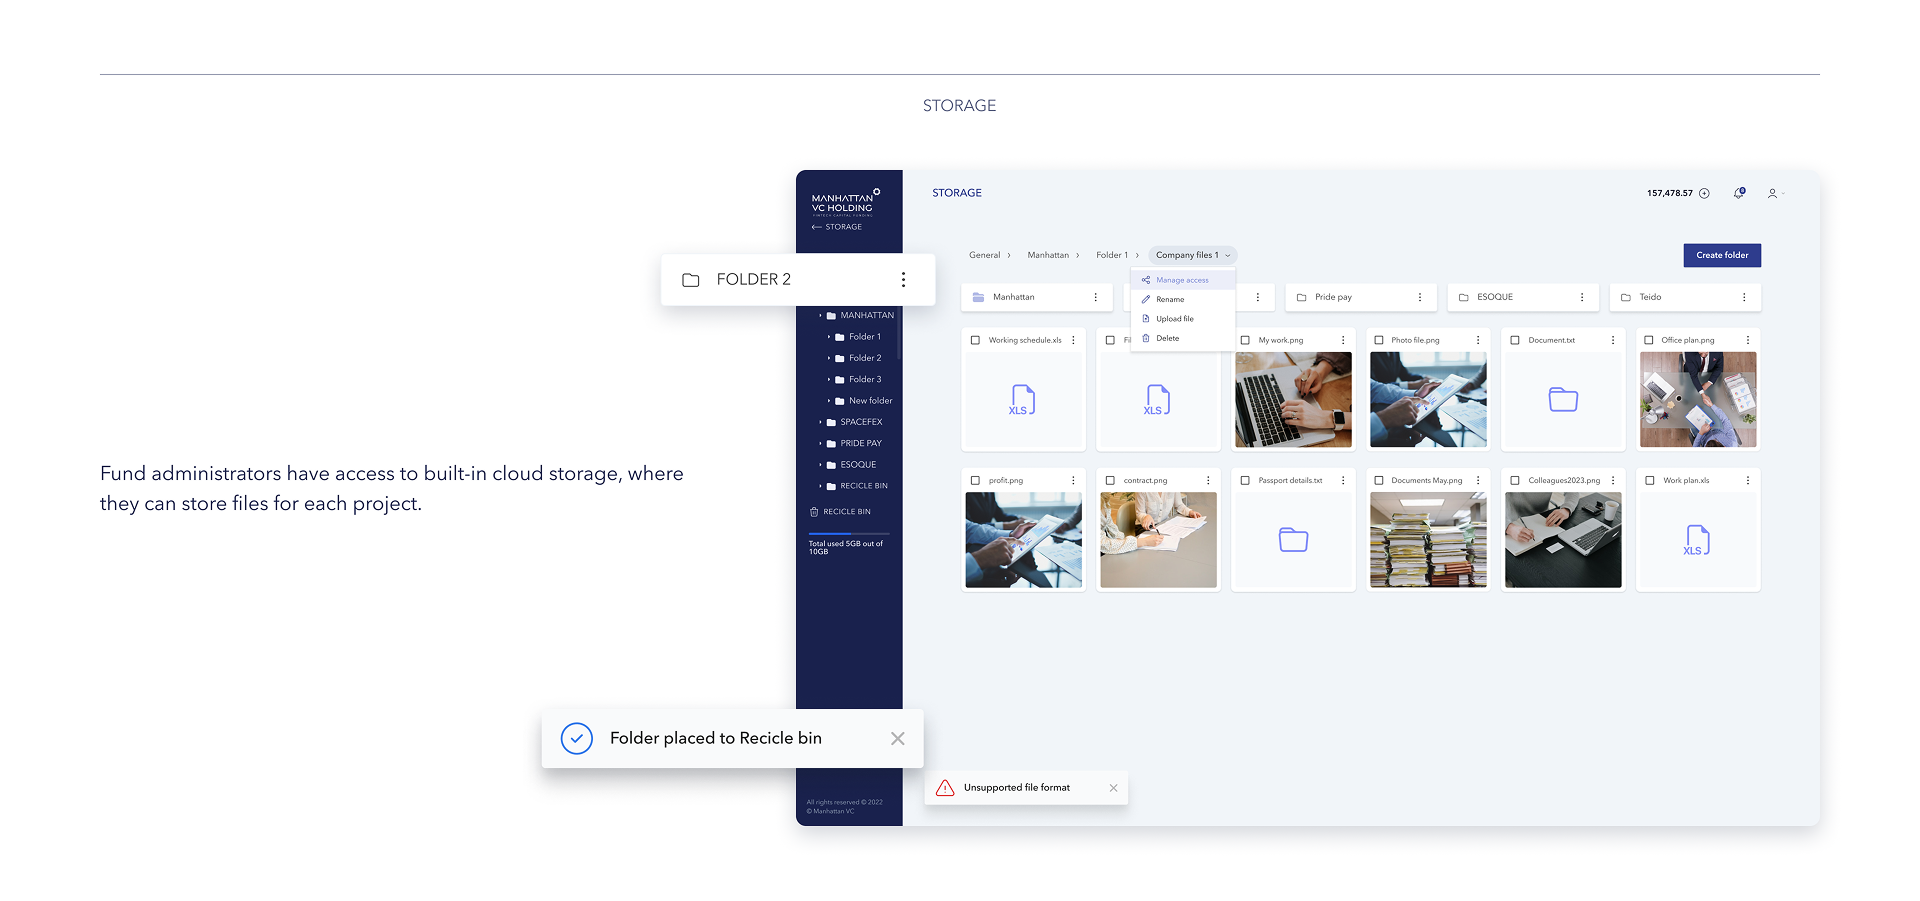Select the Work plan.xls checkbox

(1650, 481)
